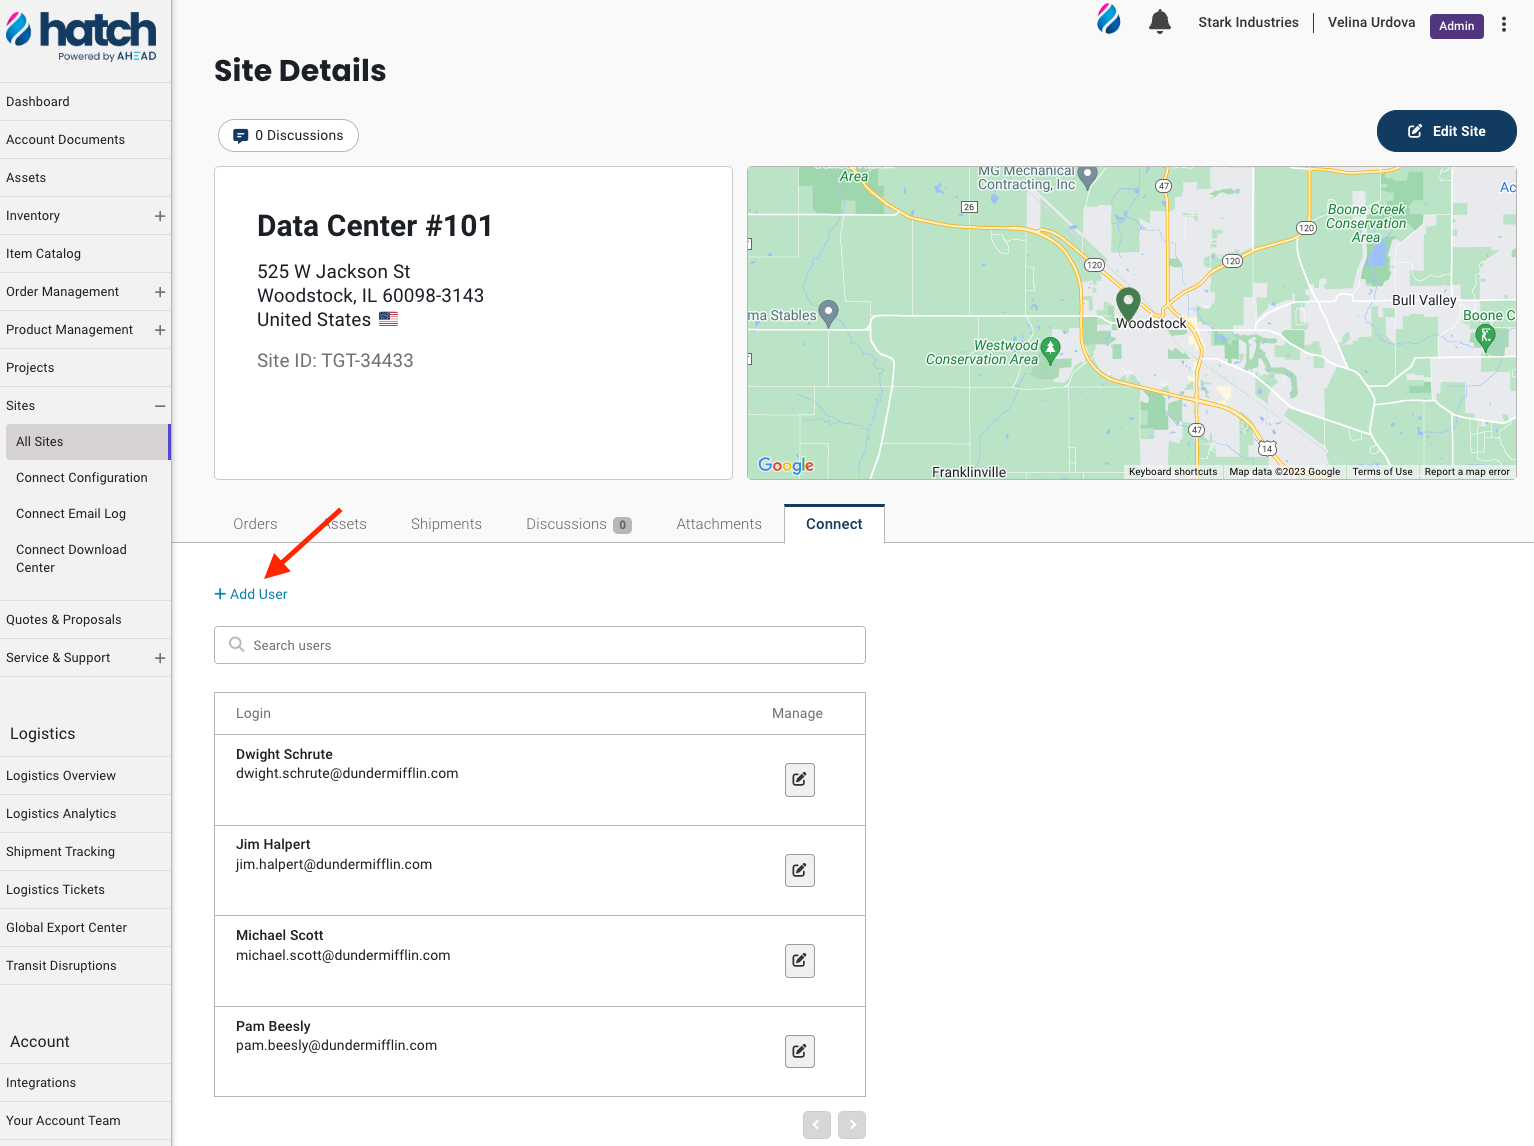Open Transit Disruptions

(x=85, y=966)
